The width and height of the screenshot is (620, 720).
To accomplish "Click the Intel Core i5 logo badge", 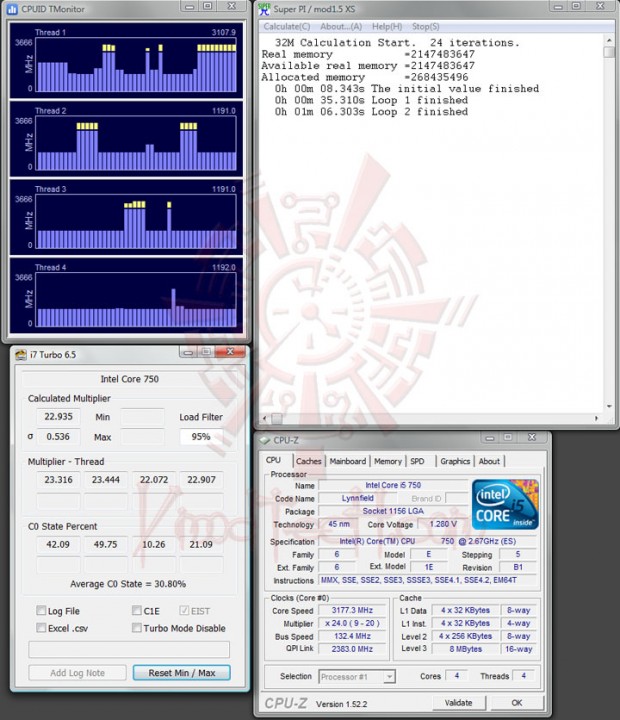I will point(505,504).
